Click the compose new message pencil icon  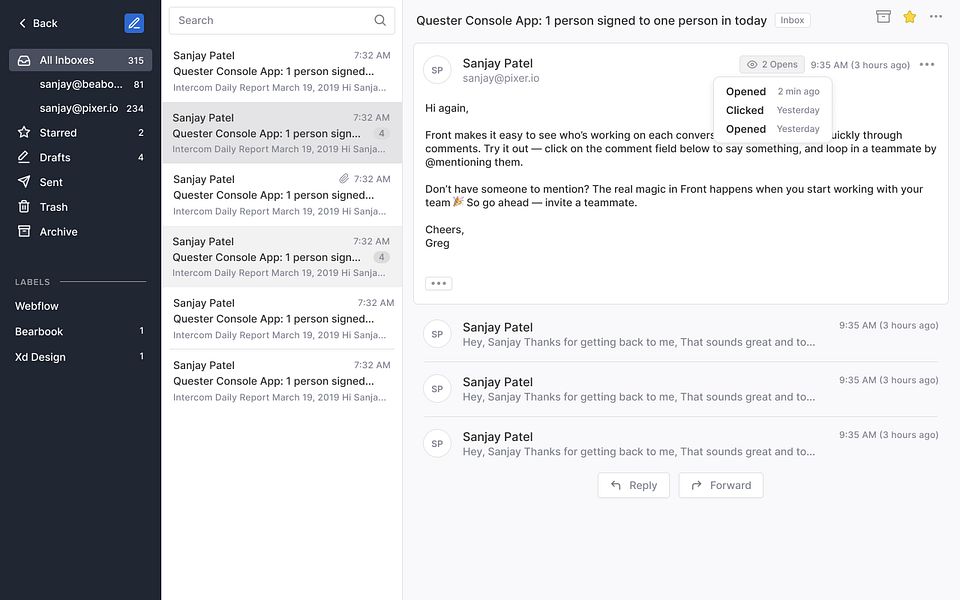[134, 23]
